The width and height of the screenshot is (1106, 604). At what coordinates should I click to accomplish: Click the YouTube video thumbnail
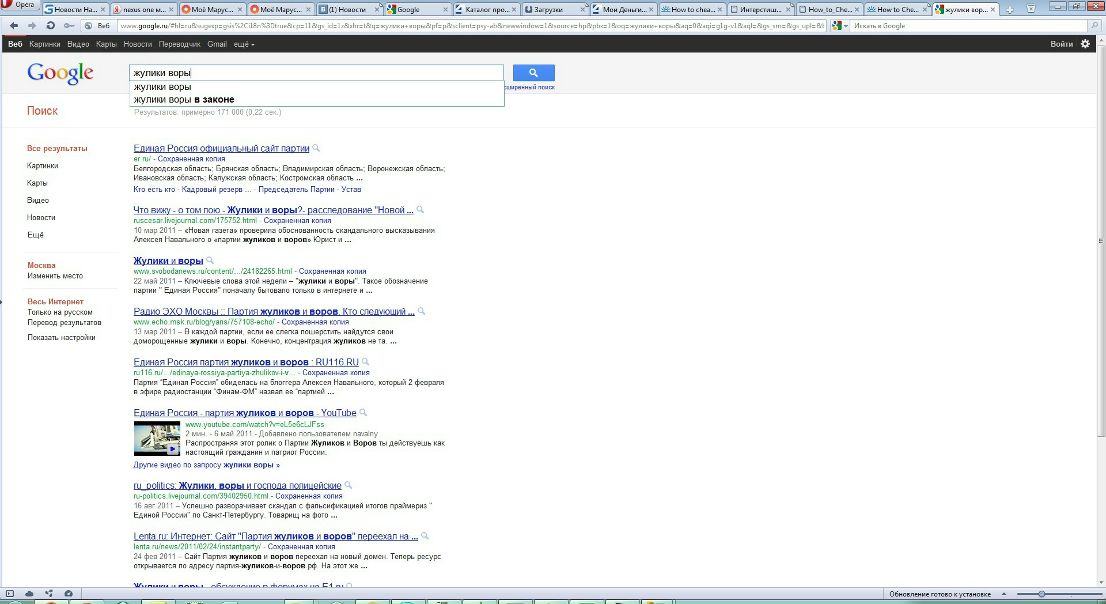(x=157, y=437)
